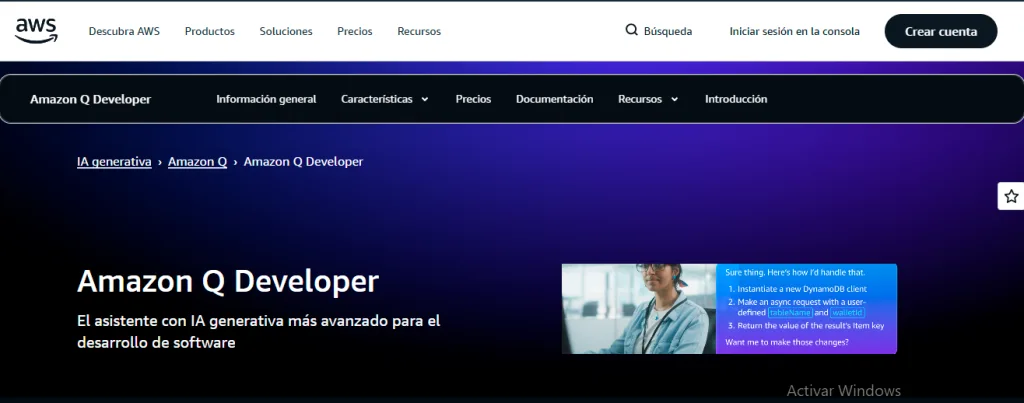Click IA generativa breadcrumb link

(x=114, y=161)
